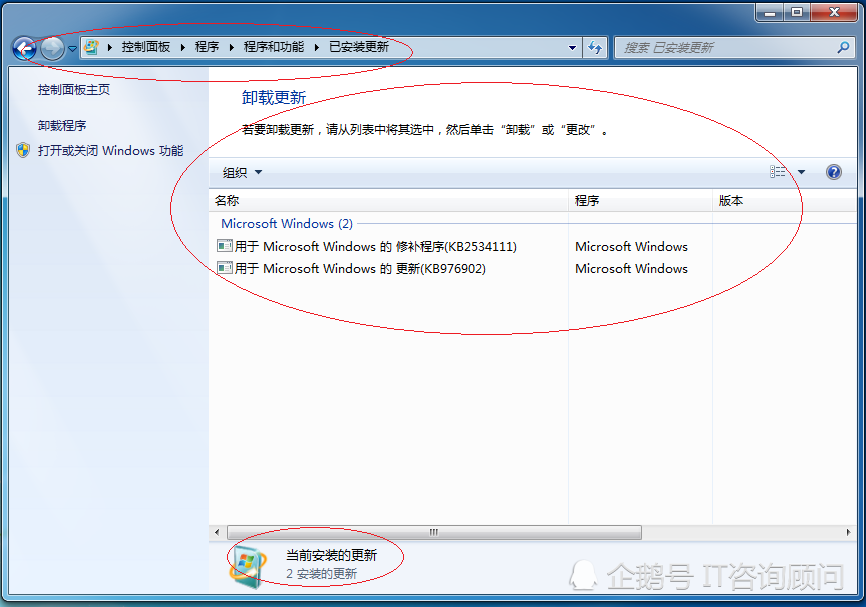866x607 pixels.
Task: Open 打开或关闭 Windows 功能 link
Action: point(110,150)
